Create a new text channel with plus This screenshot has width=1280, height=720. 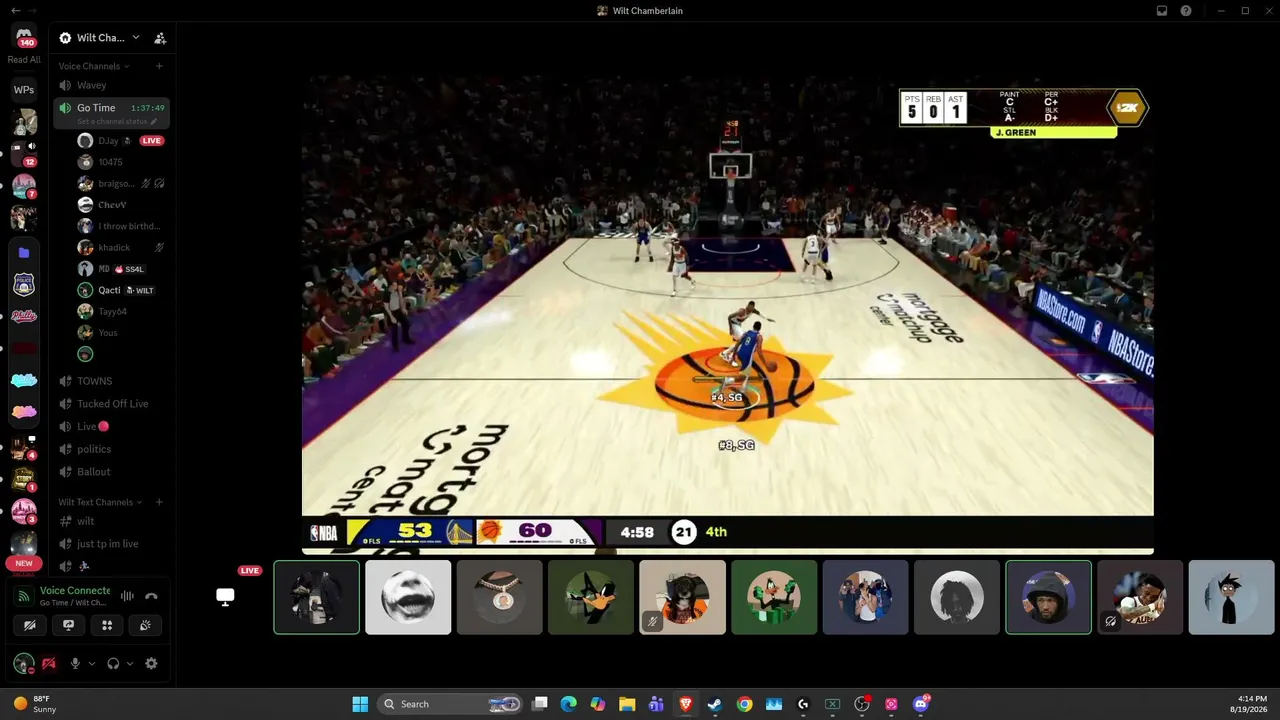click(159, 502)
